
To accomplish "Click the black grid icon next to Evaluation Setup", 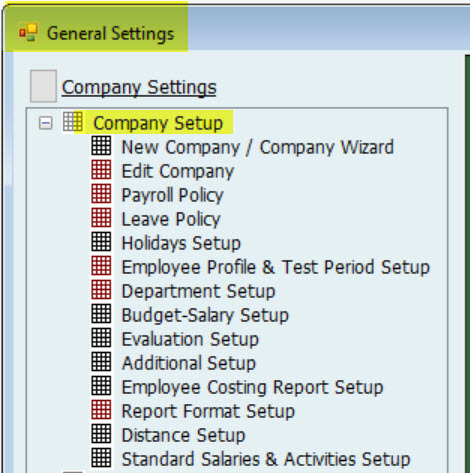I will (101, 338).
